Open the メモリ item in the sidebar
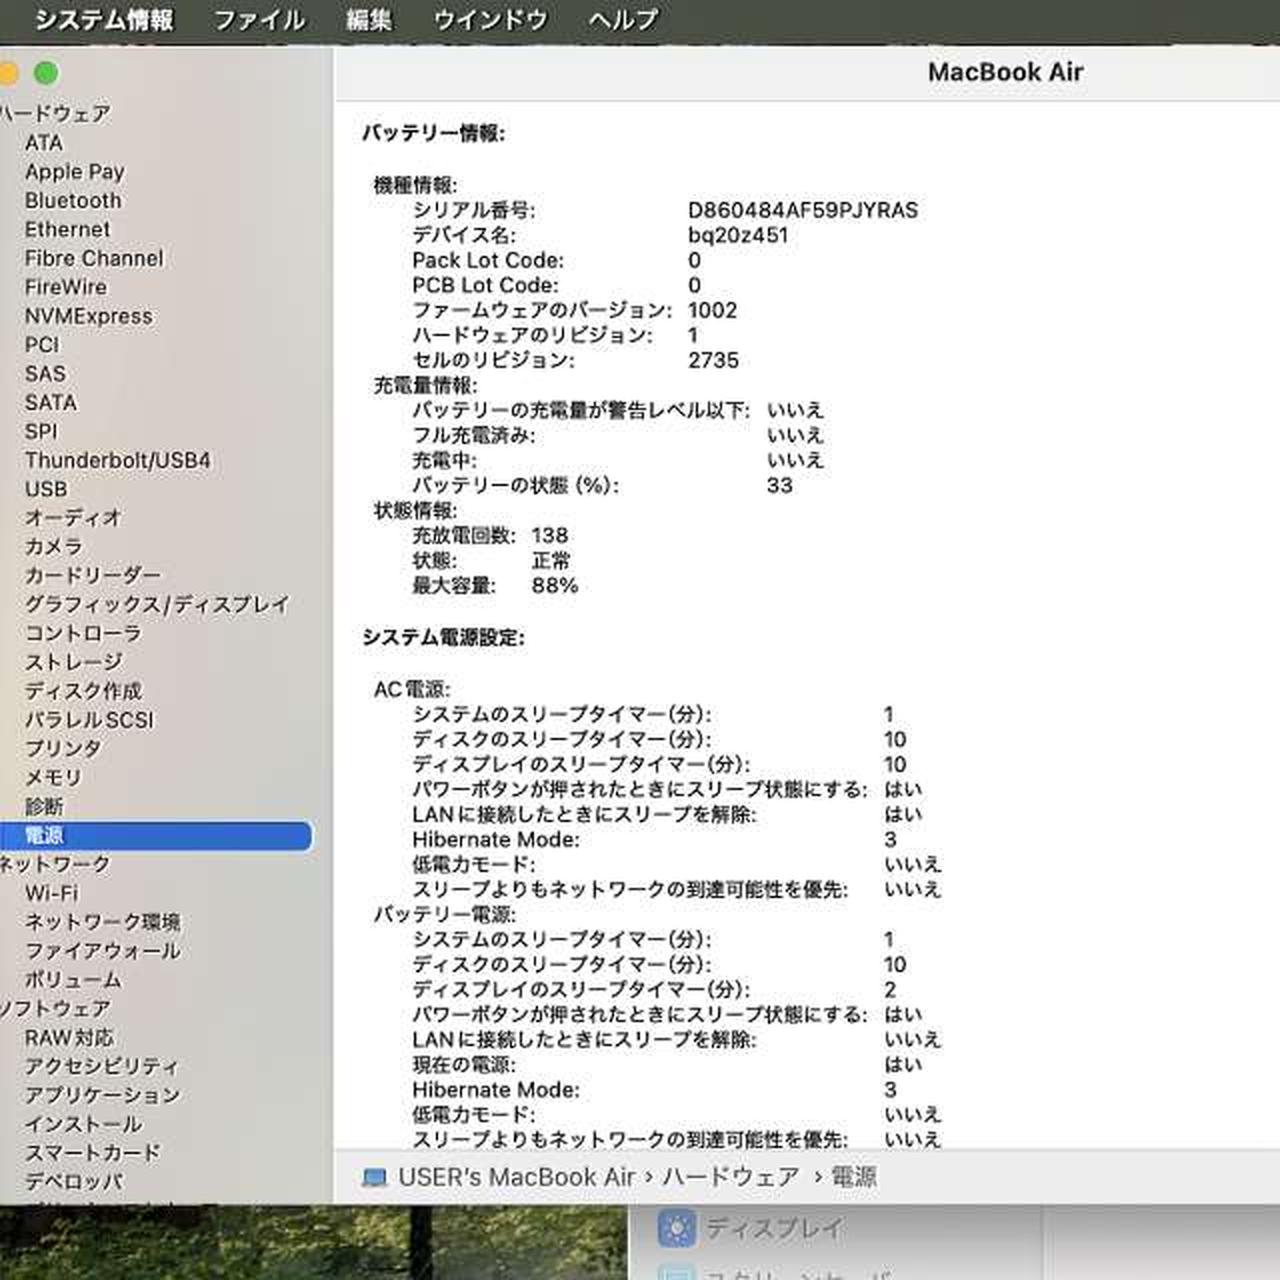Image resolution: width=1280 pixels, height=1280 pixels. (x=53, y=777)
